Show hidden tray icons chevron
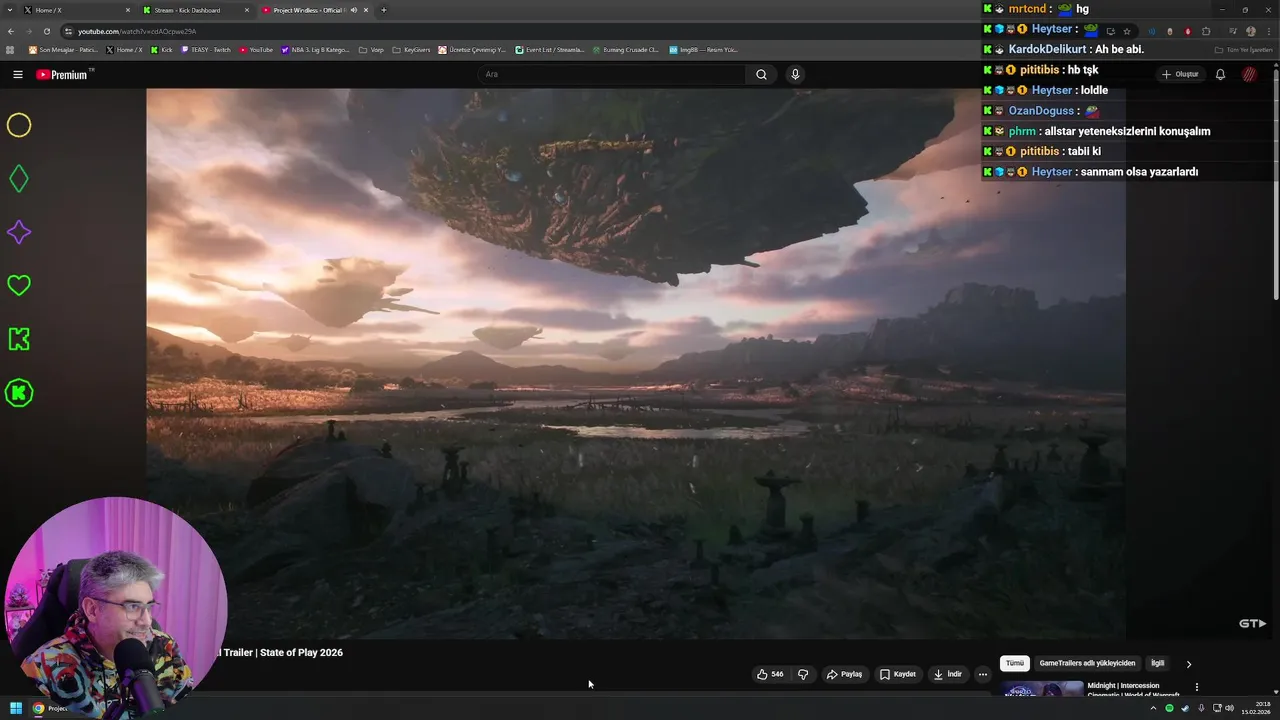This screenshot has width=1280, height=720. point(1153,708)
